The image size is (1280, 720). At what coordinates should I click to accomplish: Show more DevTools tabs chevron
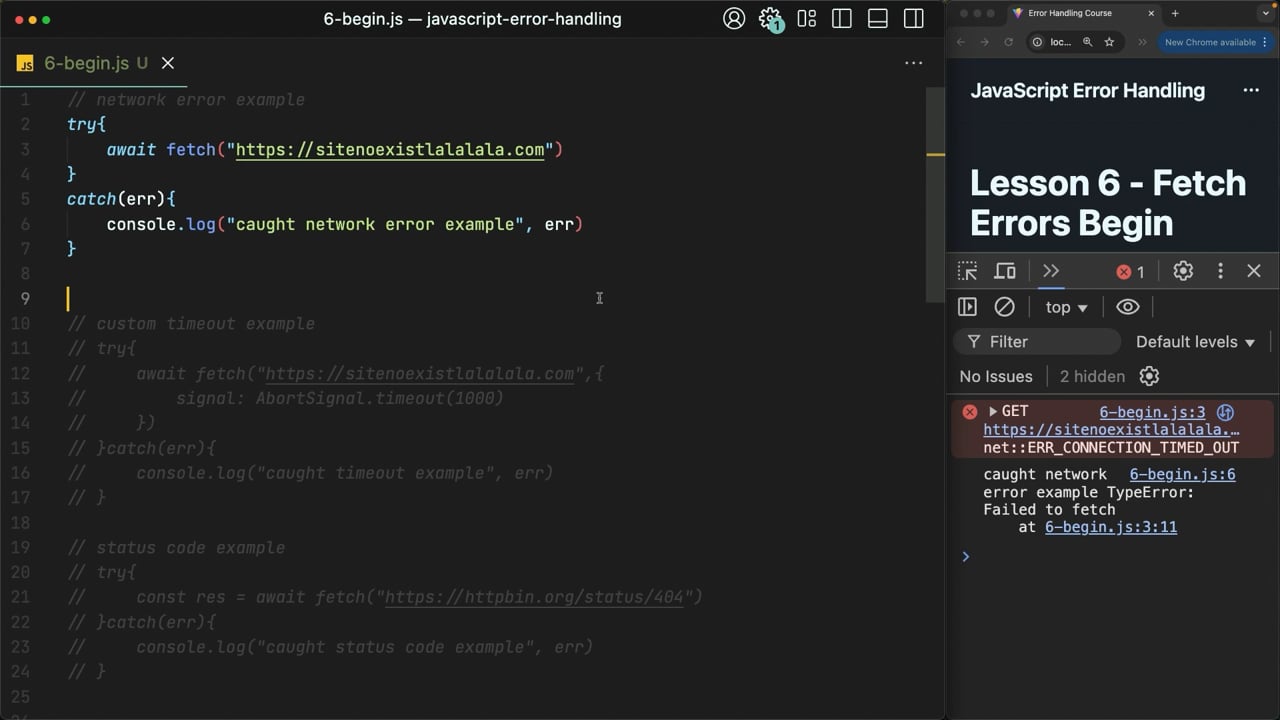[x=1051, y=271]
